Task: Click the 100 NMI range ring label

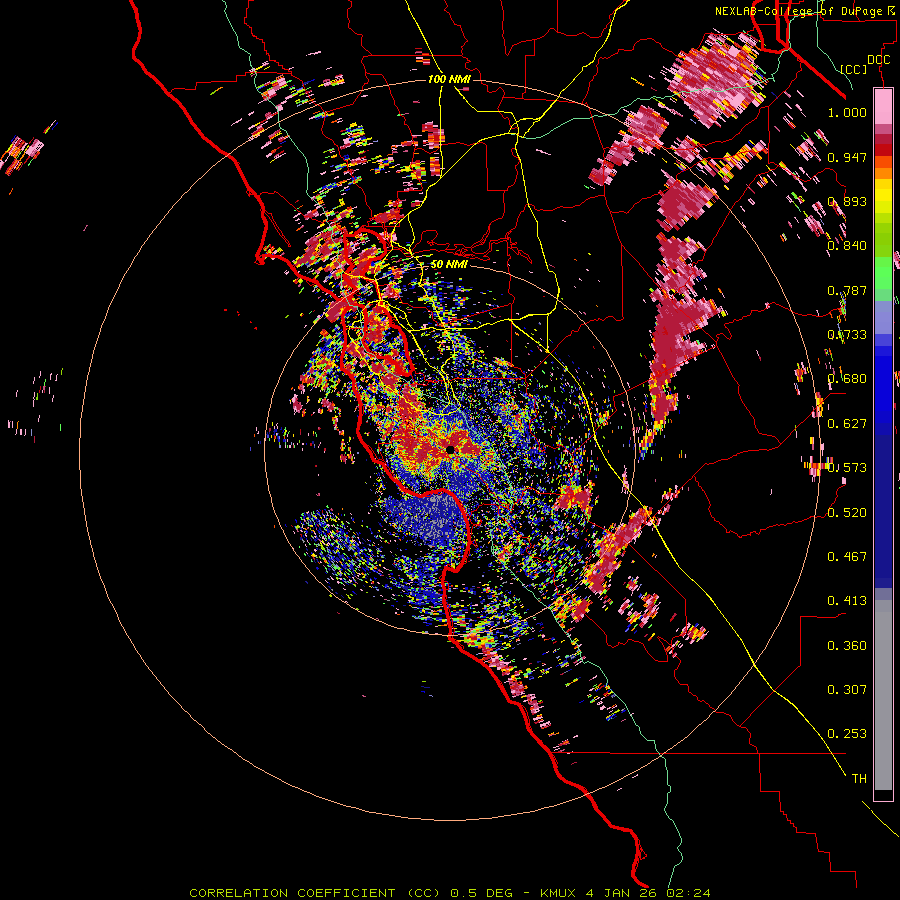Action: click(x=449, y=79)
